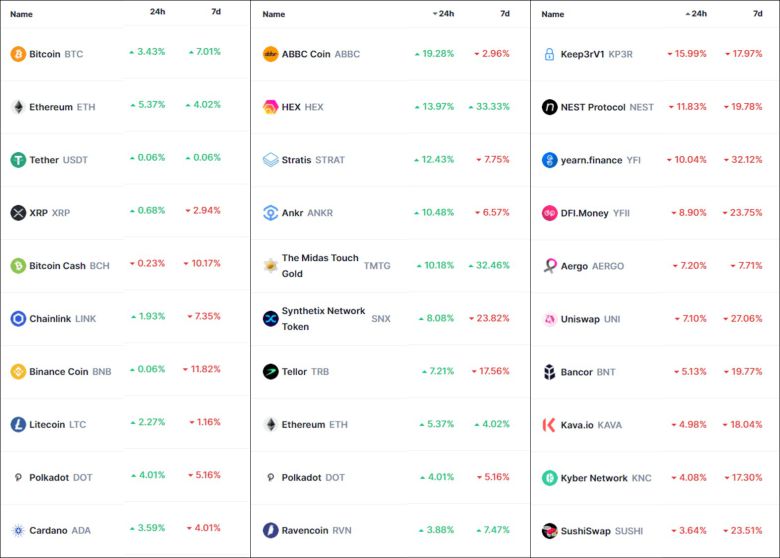Click Bitcoin Cash 7d change value -10.17%
Viewport: 780px width, 558px height.
(x=202, y=266)
